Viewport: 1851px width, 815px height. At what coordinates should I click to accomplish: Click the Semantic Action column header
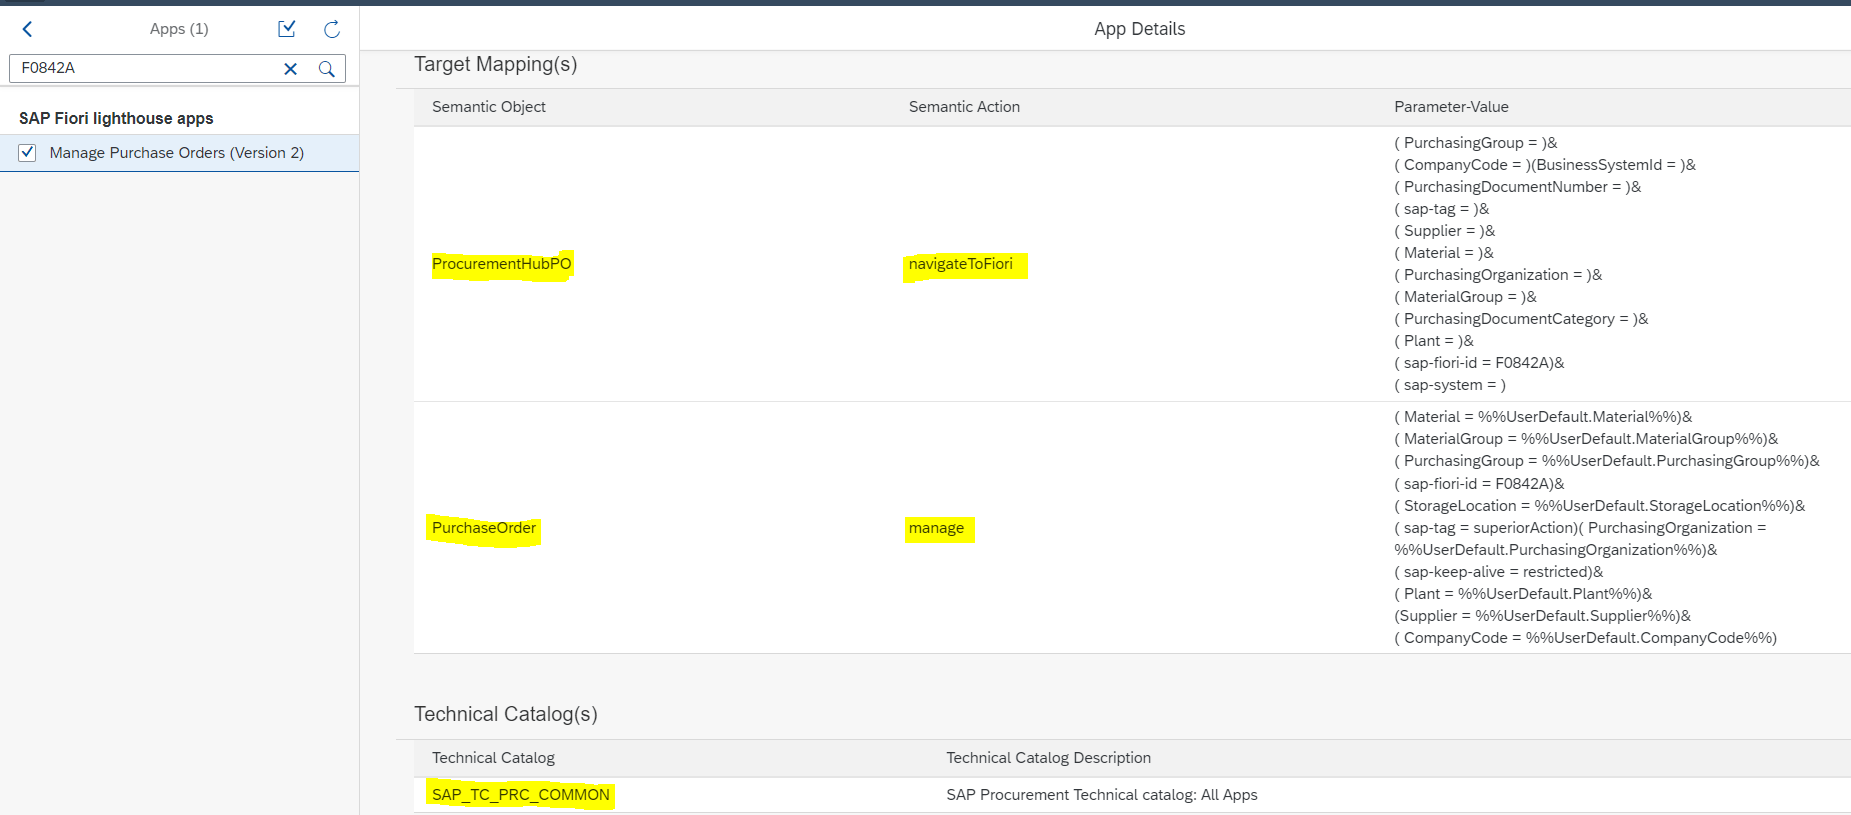click(x=963, y=107)
